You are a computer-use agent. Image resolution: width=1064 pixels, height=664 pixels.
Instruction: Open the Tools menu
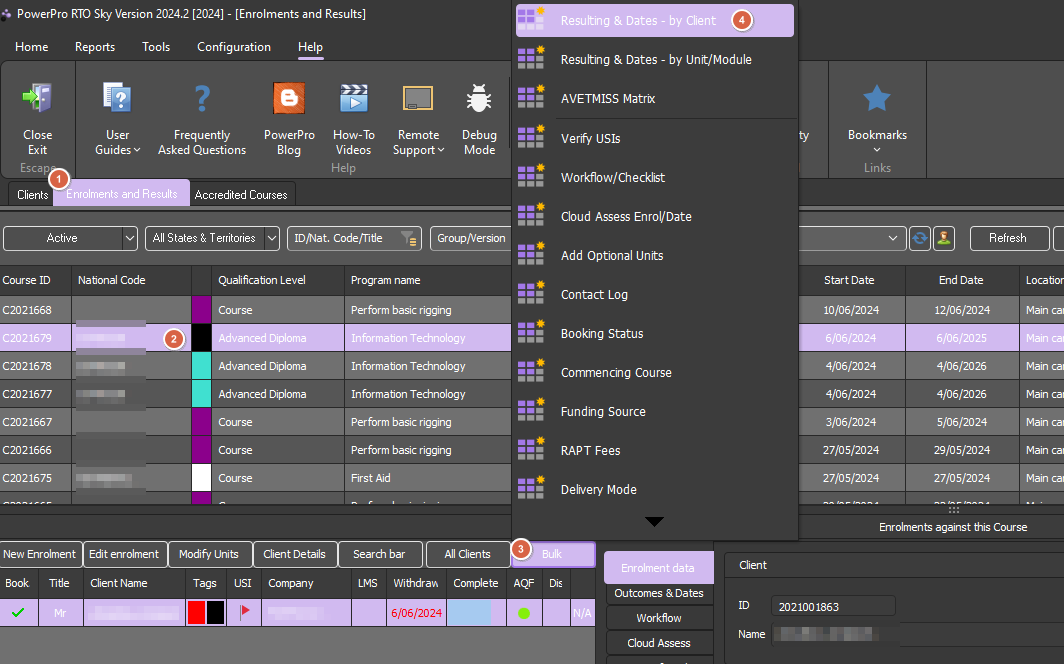pyautogui.click(x=155, y=47)
